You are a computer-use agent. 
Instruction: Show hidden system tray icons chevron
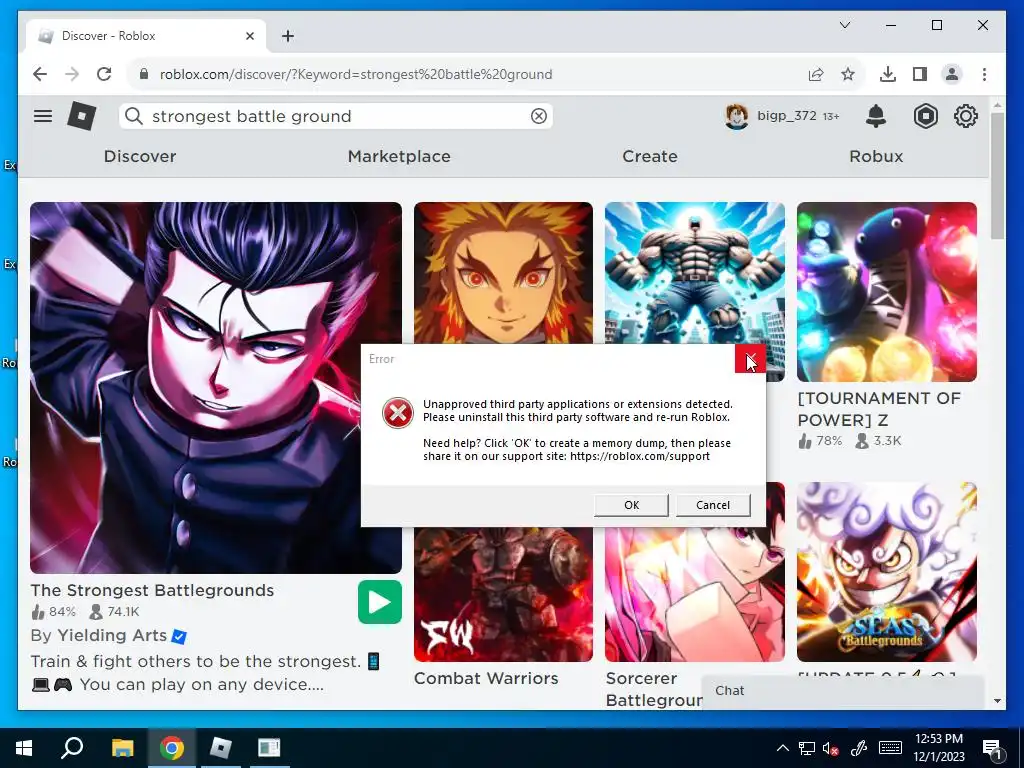pos(783,748)
